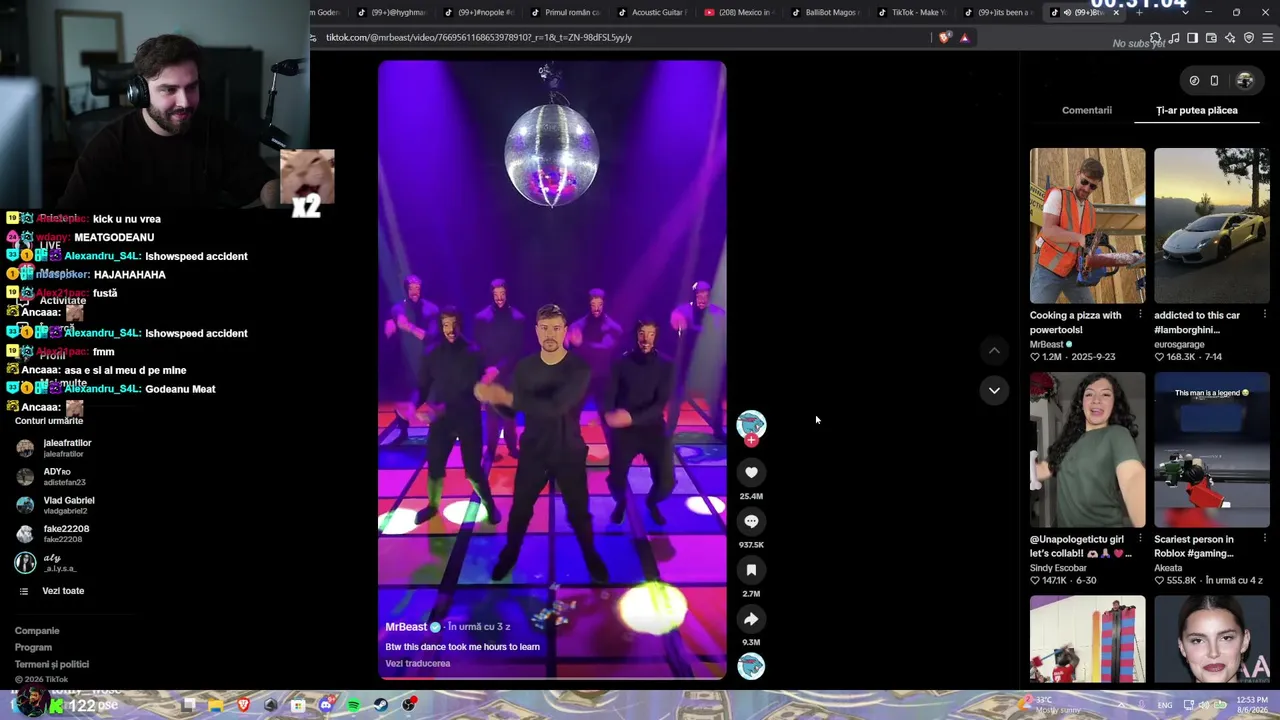Open the Companie footer link

coord(37,631)
